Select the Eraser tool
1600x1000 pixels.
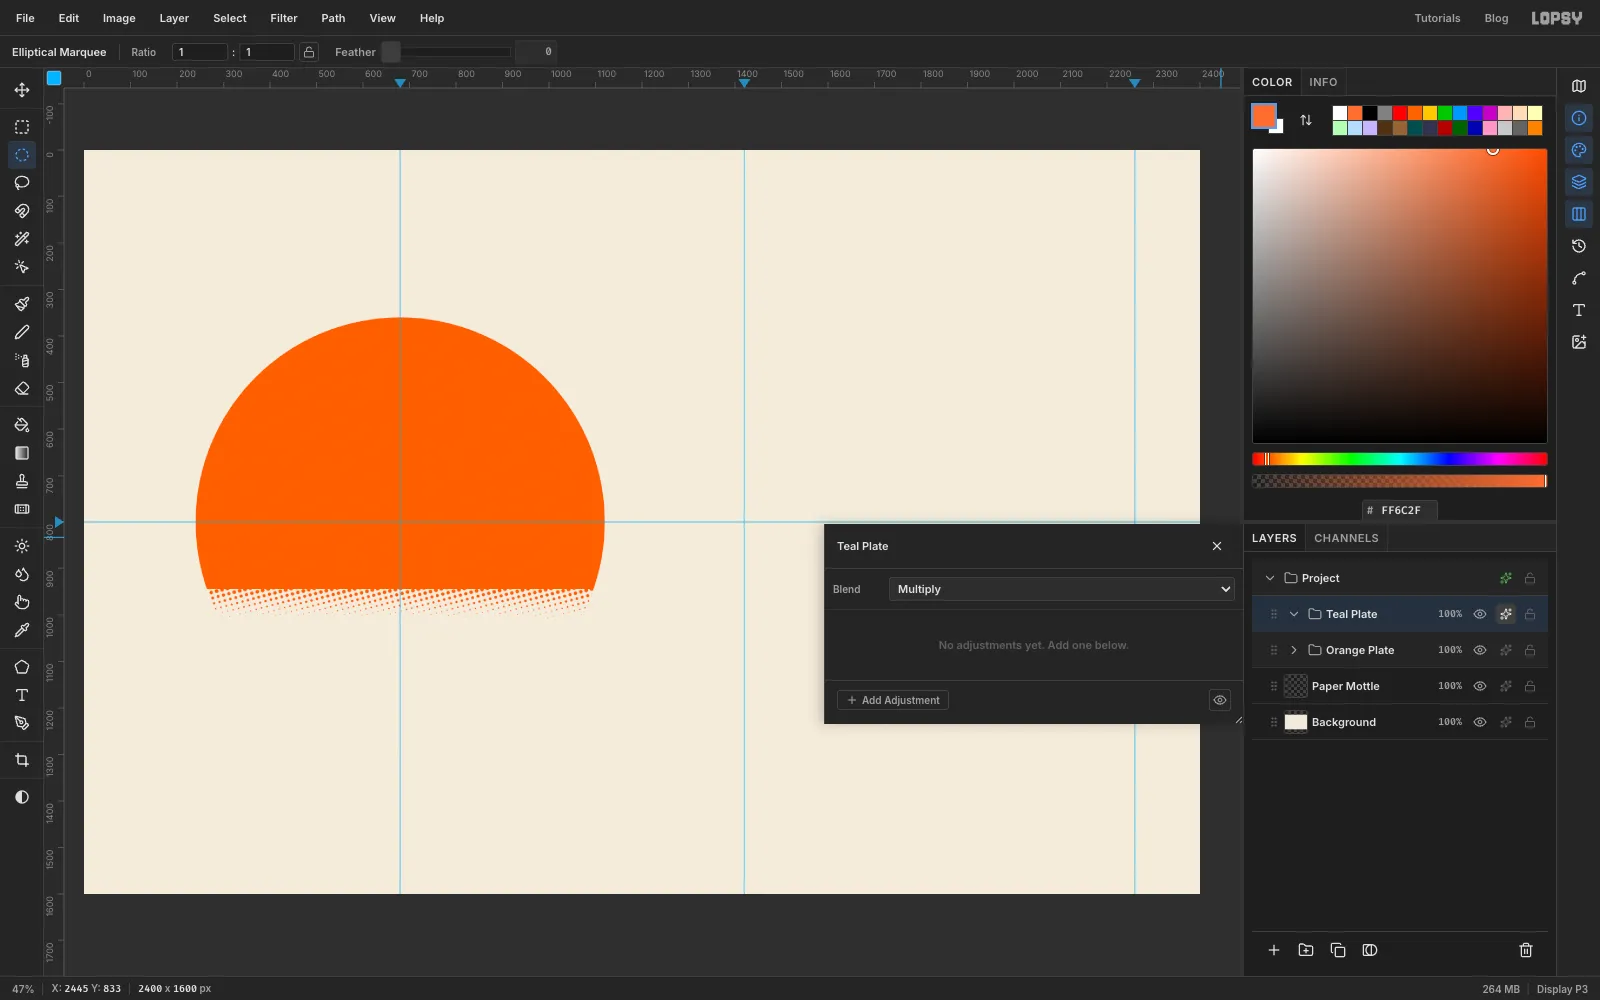click(x=22, y=388)
